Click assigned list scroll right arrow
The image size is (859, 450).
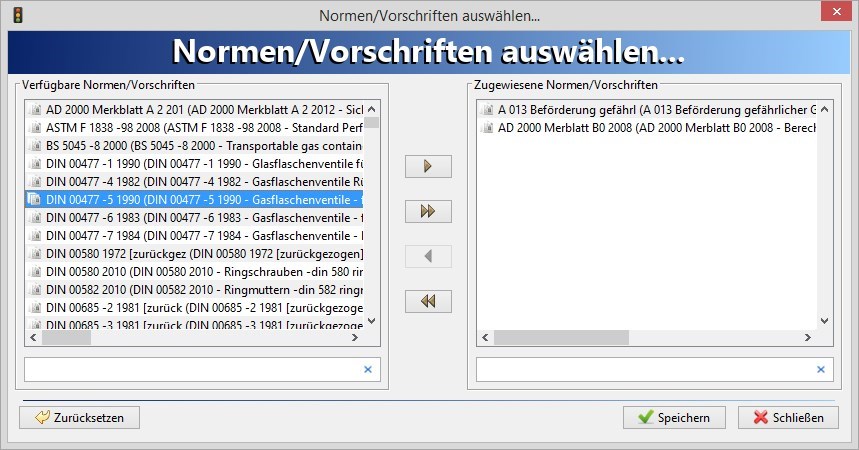click(808, 338)
